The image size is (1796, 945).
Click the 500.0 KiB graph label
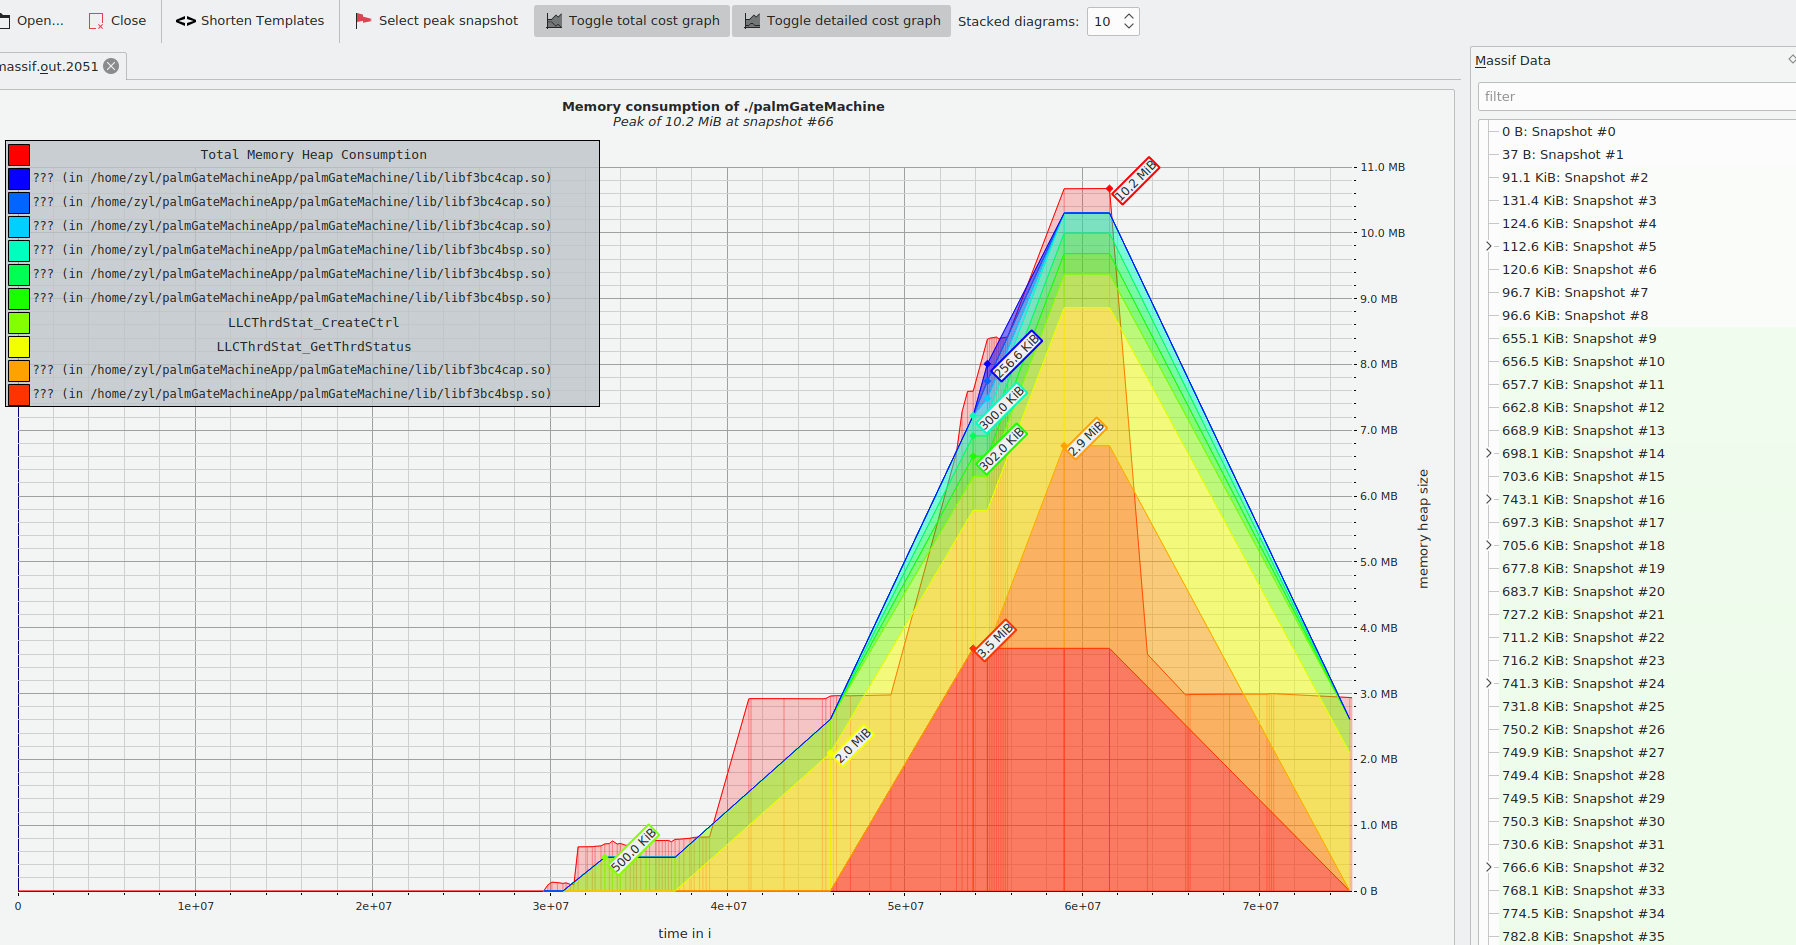tap(634, 849)
